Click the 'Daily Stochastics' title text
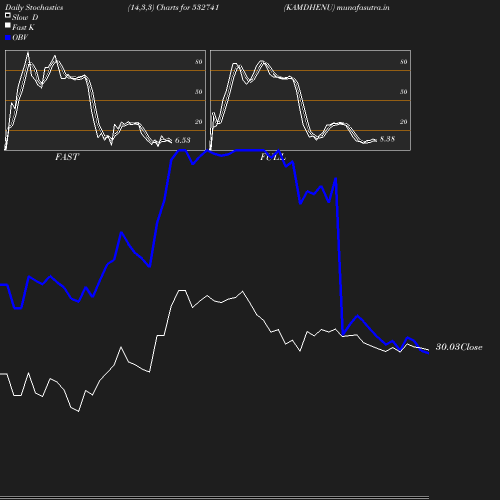 [x=34, y=8]
